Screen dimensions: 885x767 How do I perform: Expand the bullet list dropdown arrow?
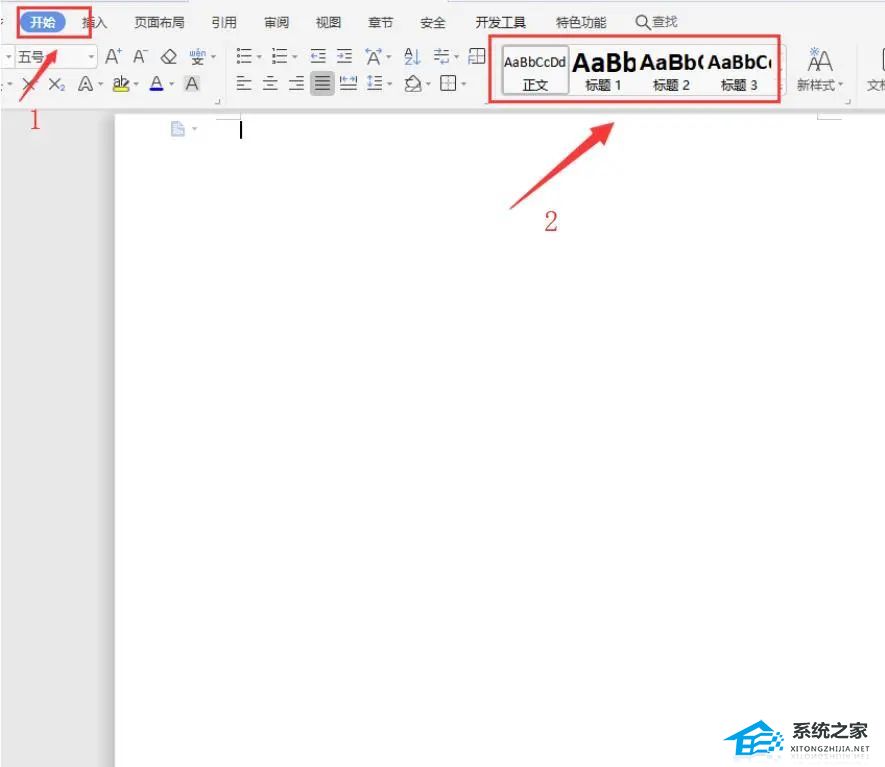click(x=259, y=56)
